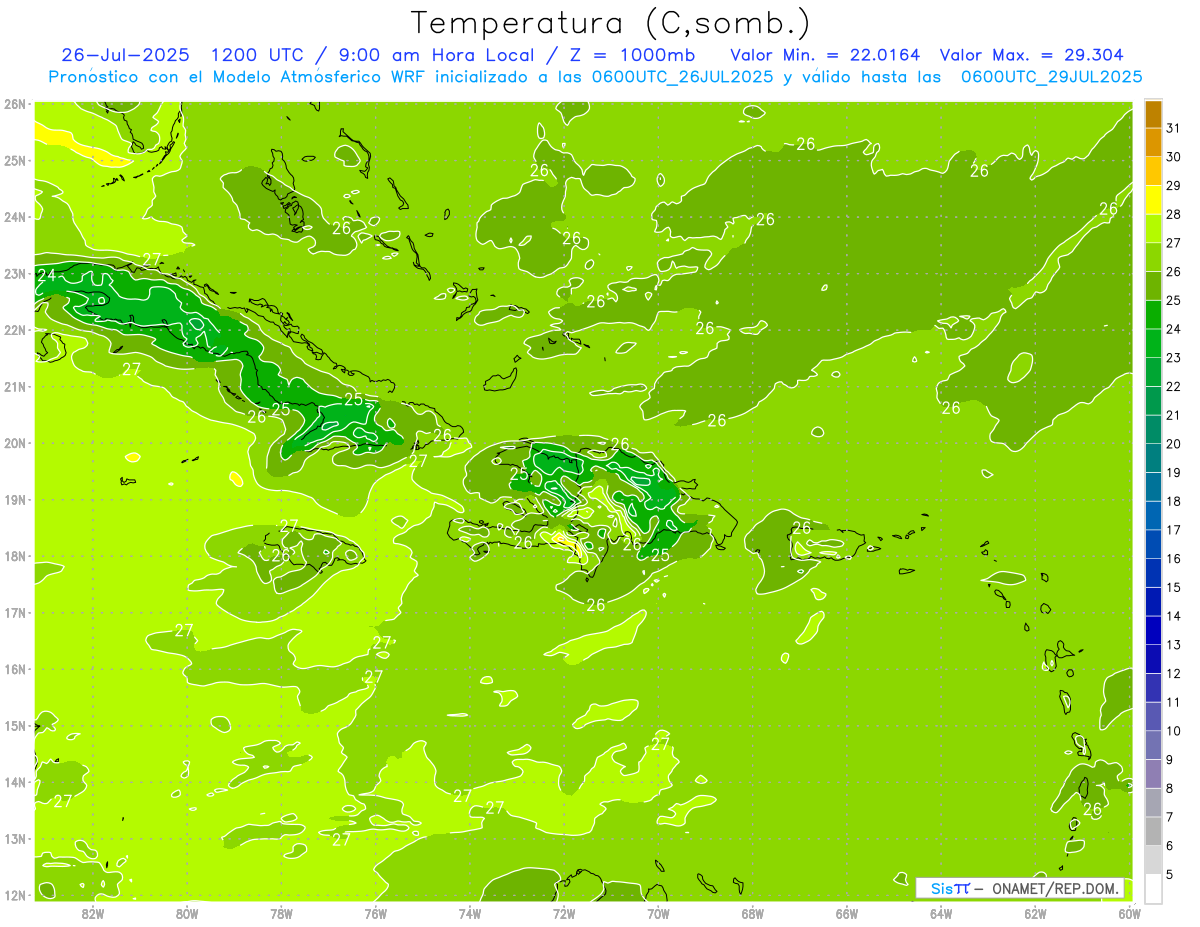The image size is (1200, 927).
Task: Click the 19N latitude axis label
Action: pyautogui.click(x=15, y=499)
